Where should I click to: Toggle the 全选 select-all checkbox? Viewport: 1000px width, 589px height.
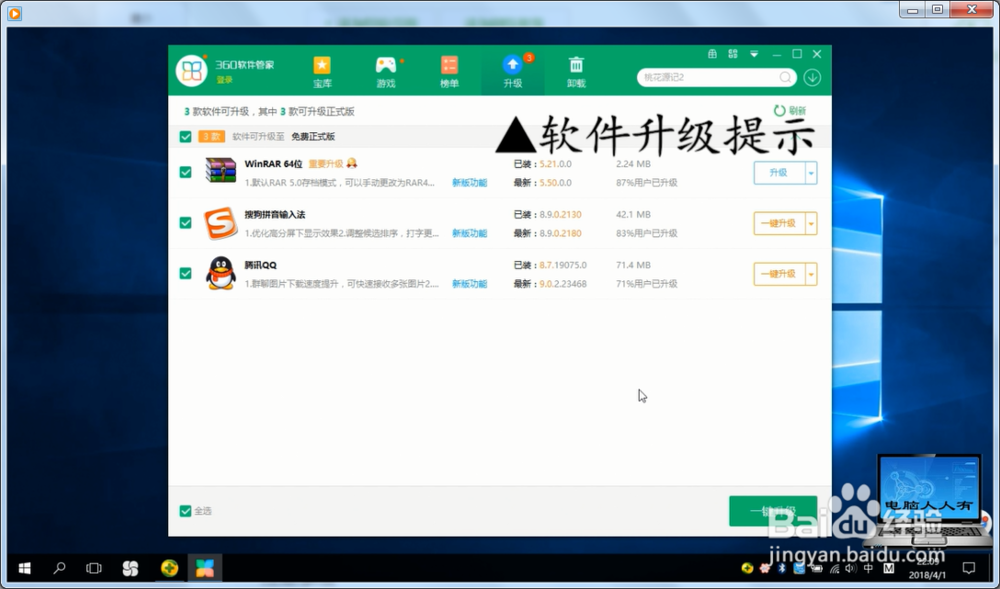(186, 511)
